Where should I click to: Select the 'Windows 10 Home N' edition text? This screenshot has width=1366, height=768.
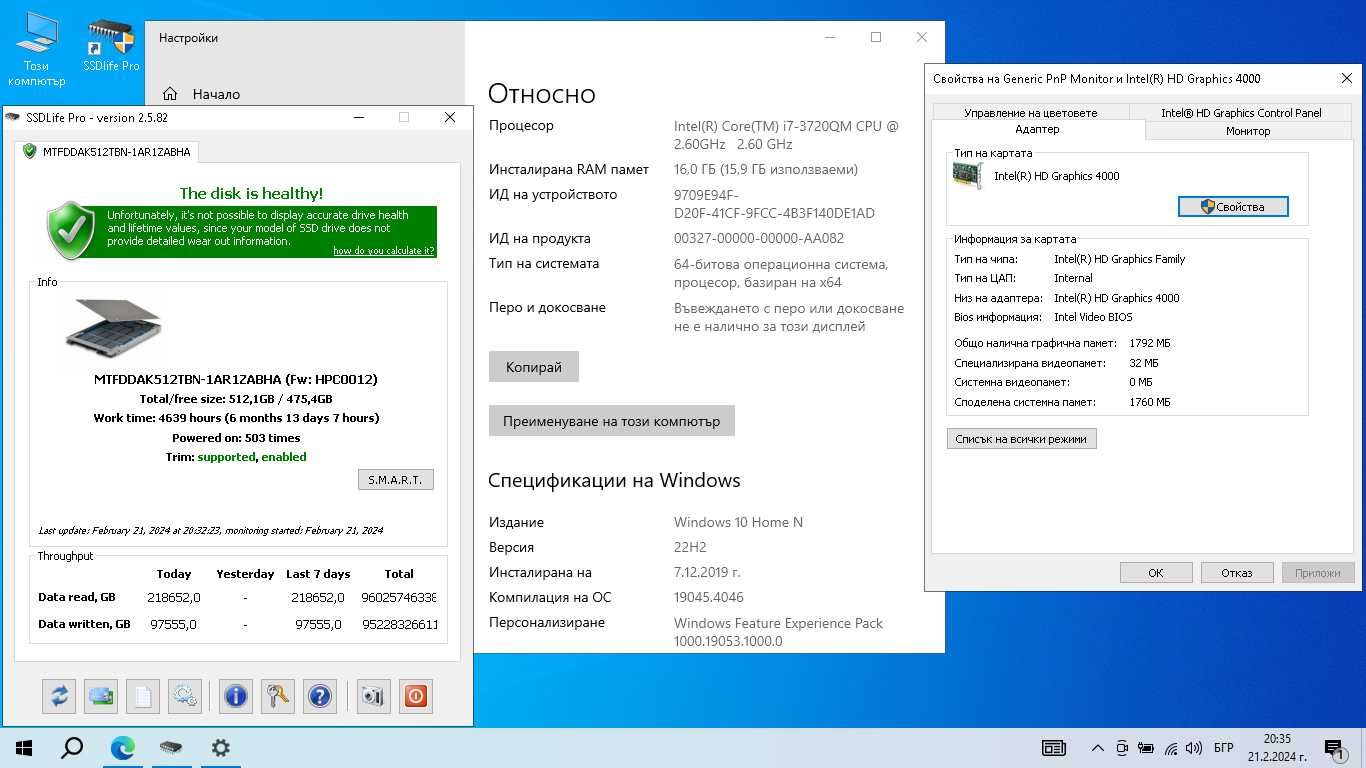[738, 522]
